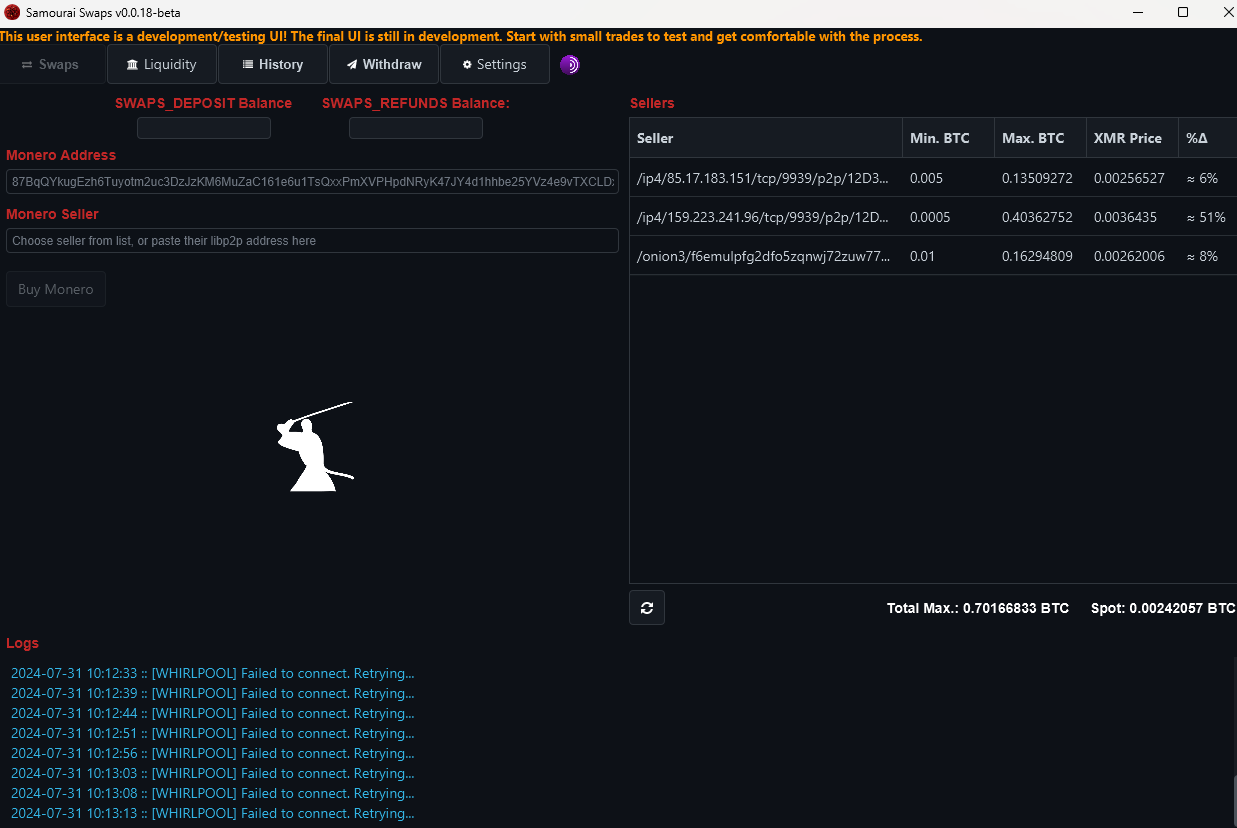This screenshot has width=1237, height=828.
Task: Sort by the Max. BTC column header
Action: pos(1033,138)
